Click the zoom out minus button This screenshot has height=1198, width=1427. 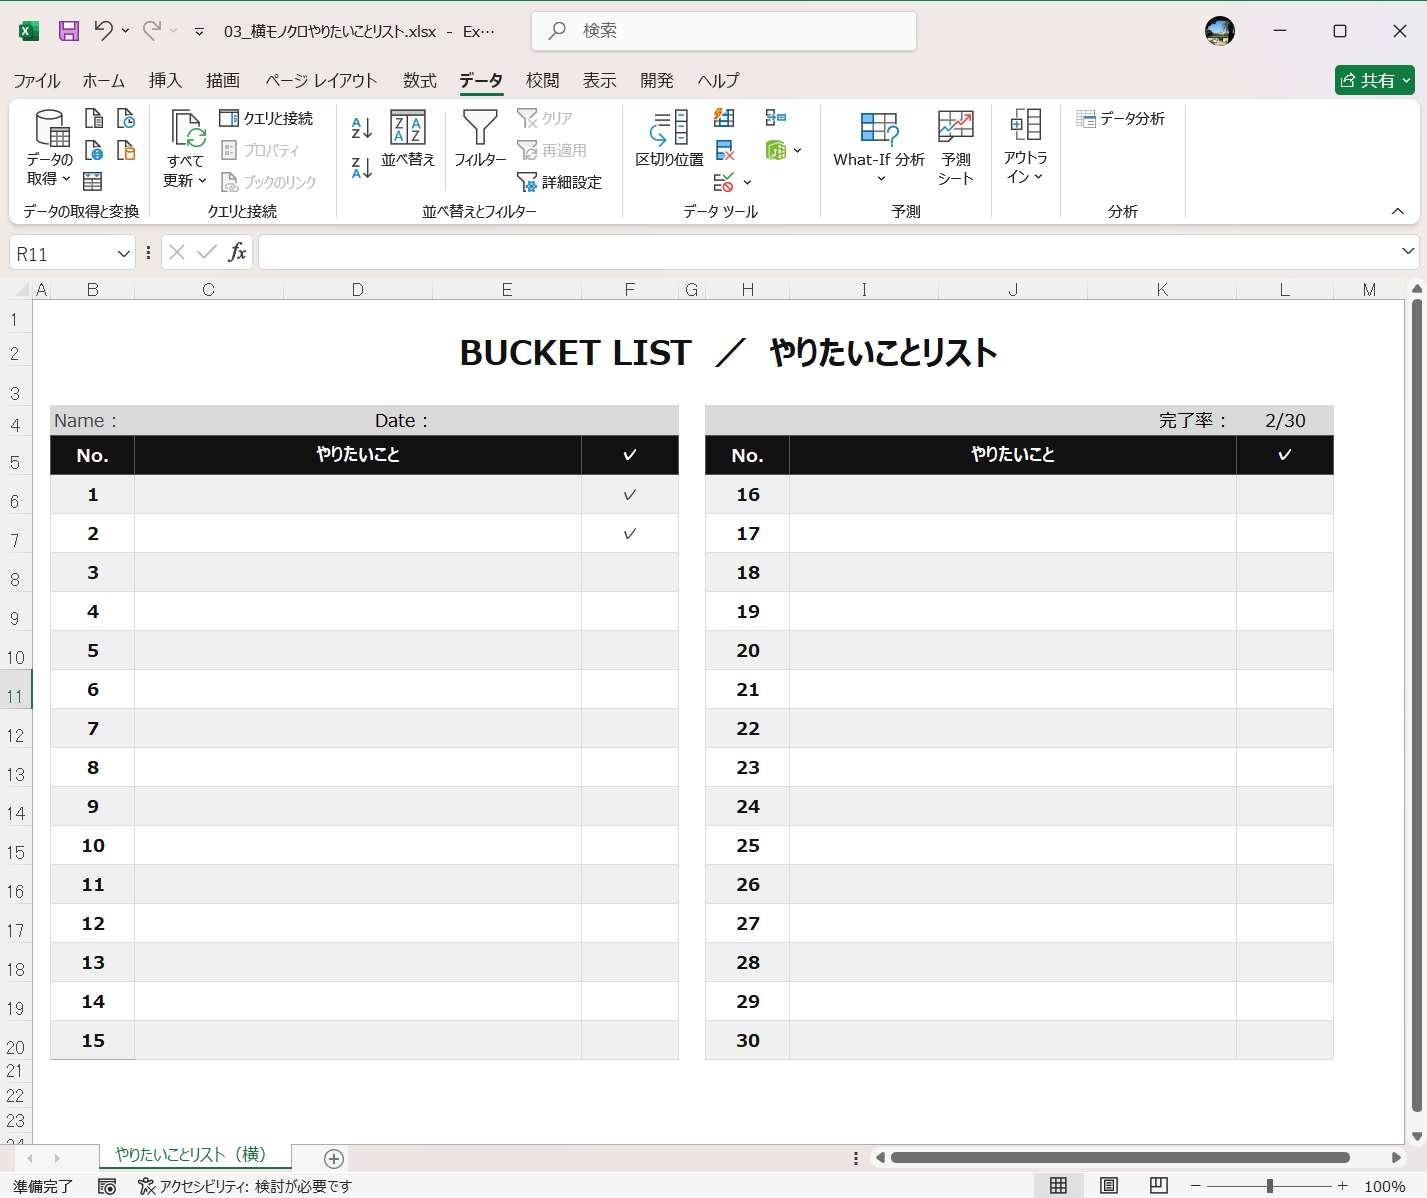coord(1195,1185)
